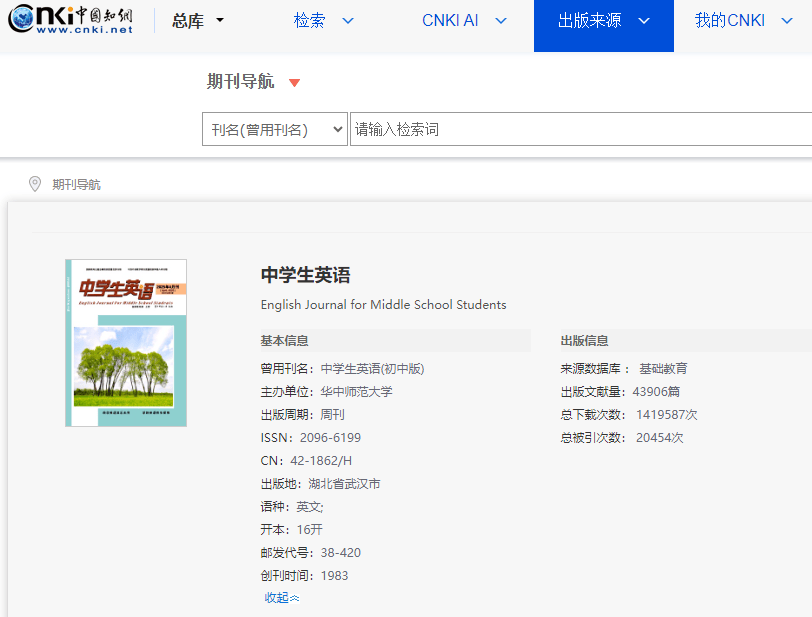This screenshot has width=812, height=617.
Task: Open the 总库 dropdown
Action: click(x=198, y=21)
